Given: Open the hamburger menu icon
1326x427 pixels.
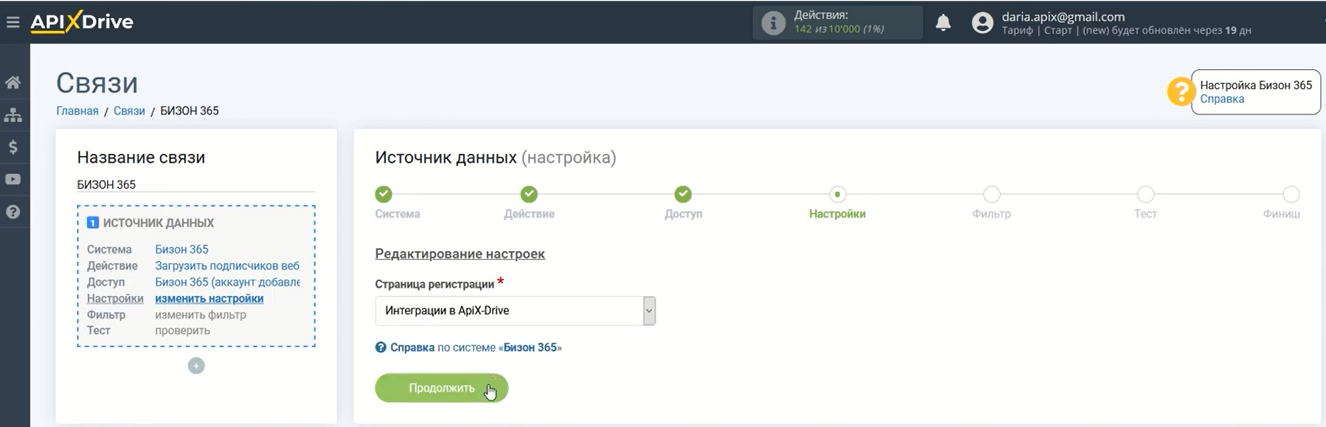Looking at the screenshot, I should click(x=13, y=22).
